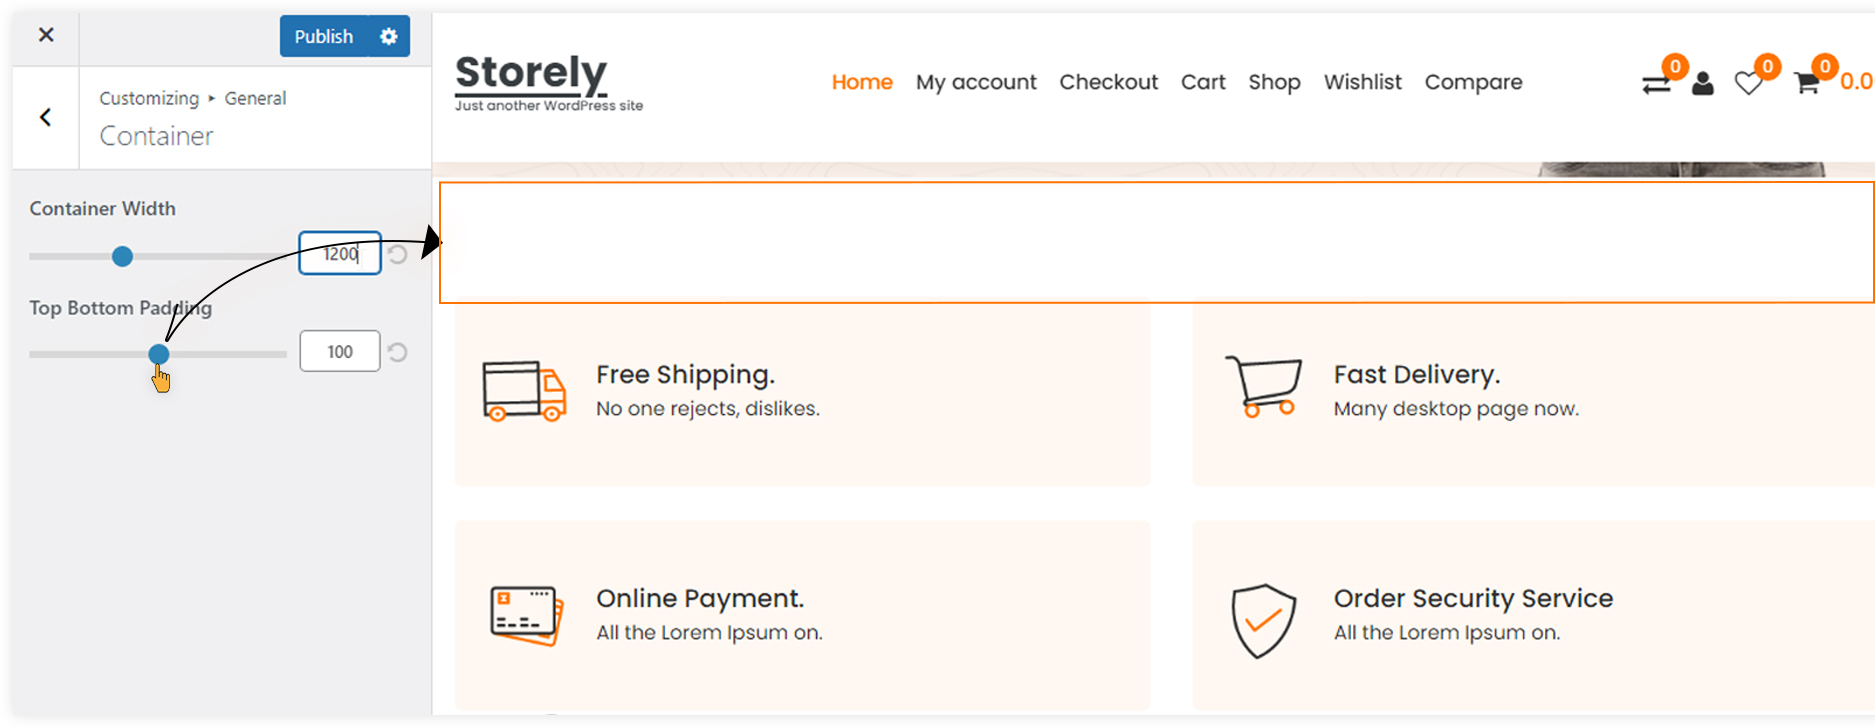Click the Container Width slider handle
Screen dimensions: 1875x728
122,256
